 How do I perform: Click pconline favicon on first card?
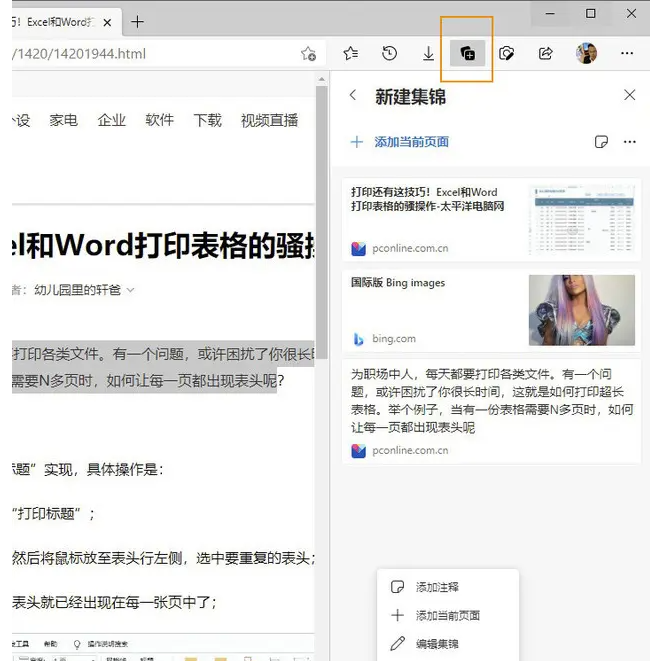[358, 249]
